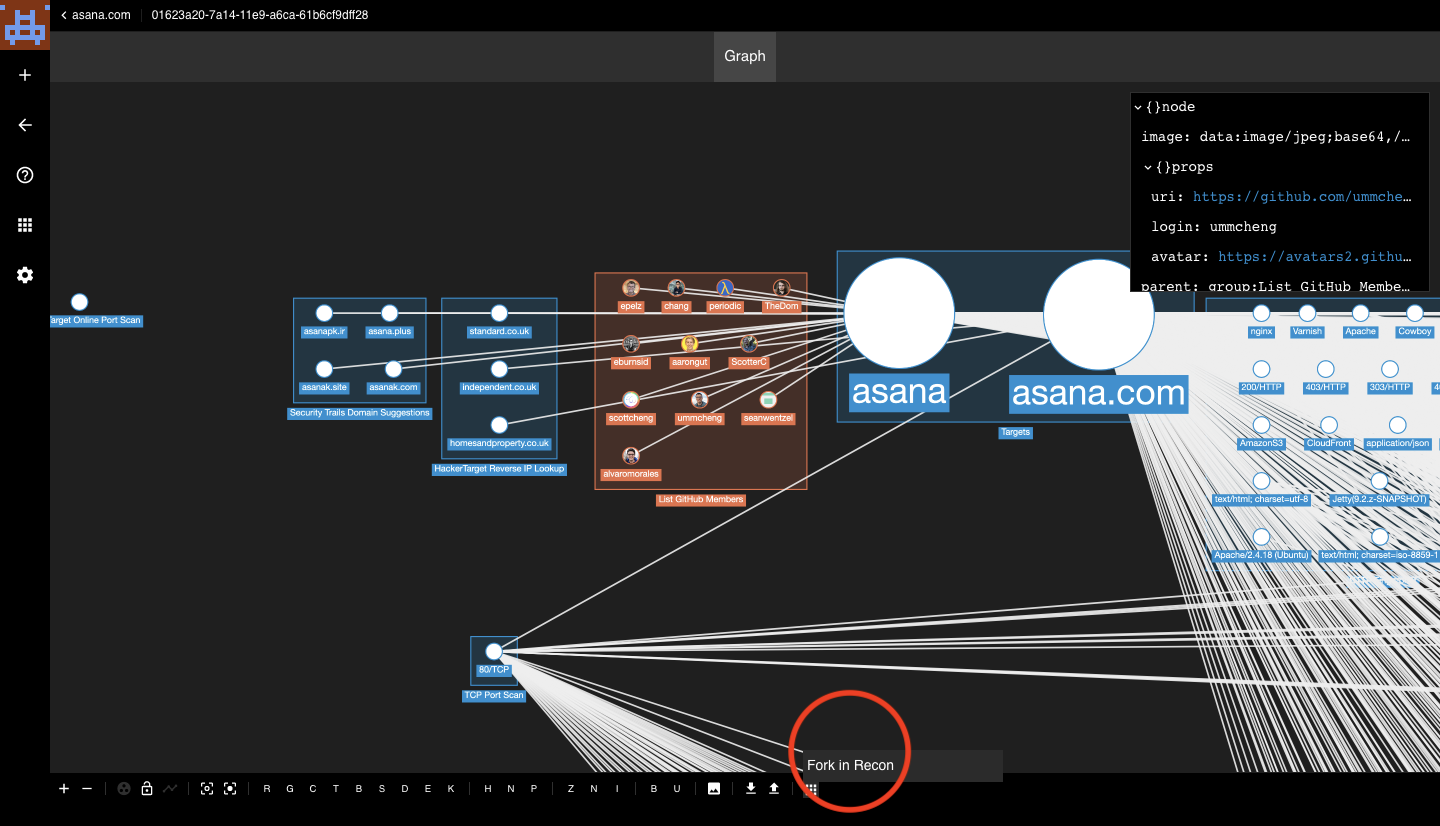Select the nginx server node
Screen dimensions: 1440x826
1261,313
